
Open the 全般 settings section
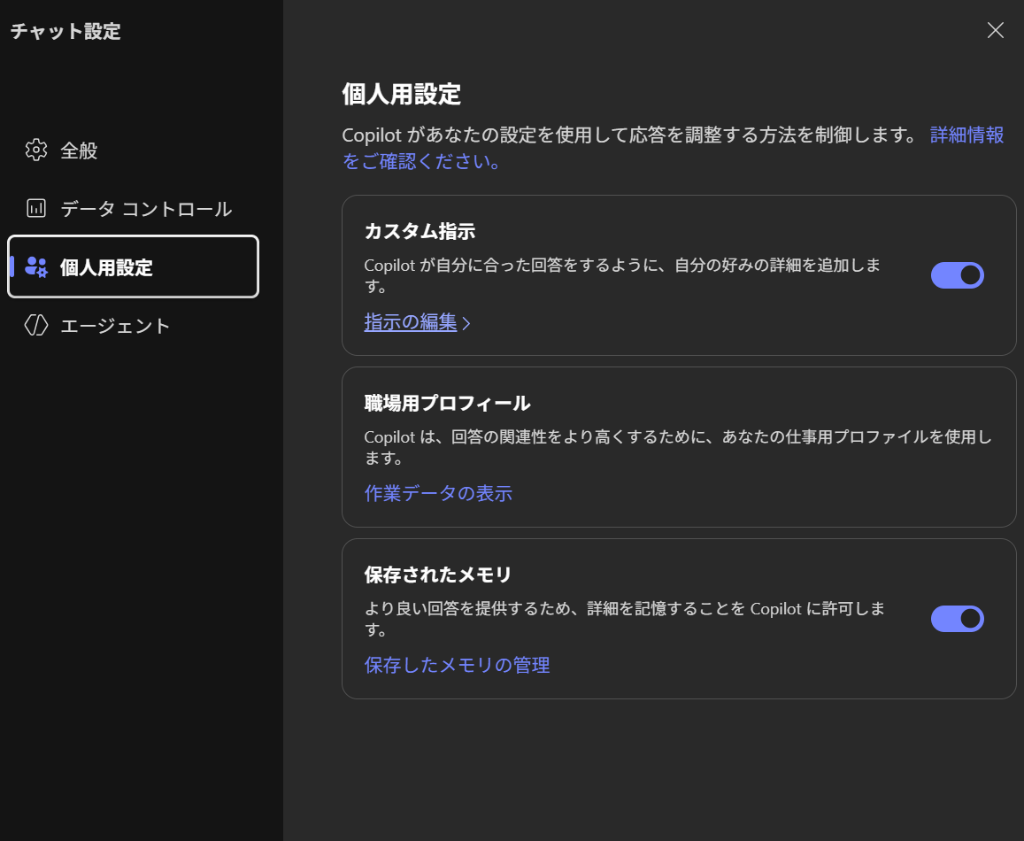(x=79, y=151)
